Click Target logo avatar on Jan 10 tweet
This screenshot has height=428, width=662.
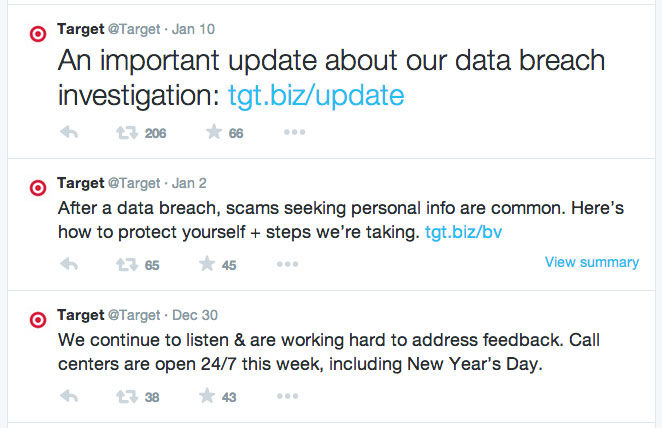[x=37, y=32]
